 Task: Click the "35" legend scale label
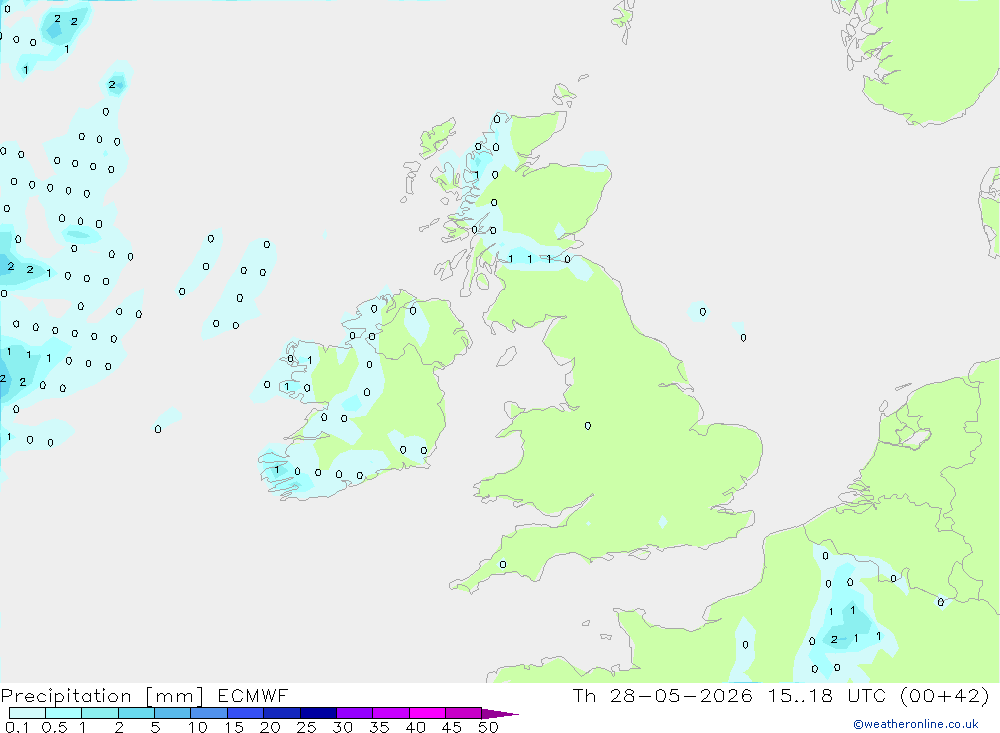379,727
